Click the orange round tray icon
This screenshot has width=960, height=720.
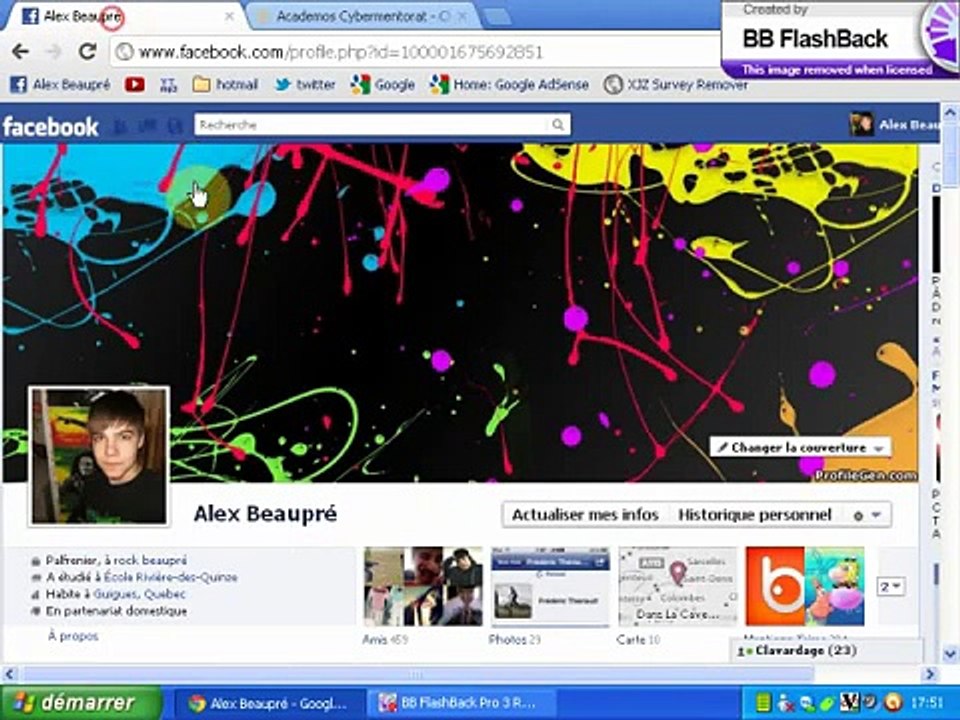[893, 702]
